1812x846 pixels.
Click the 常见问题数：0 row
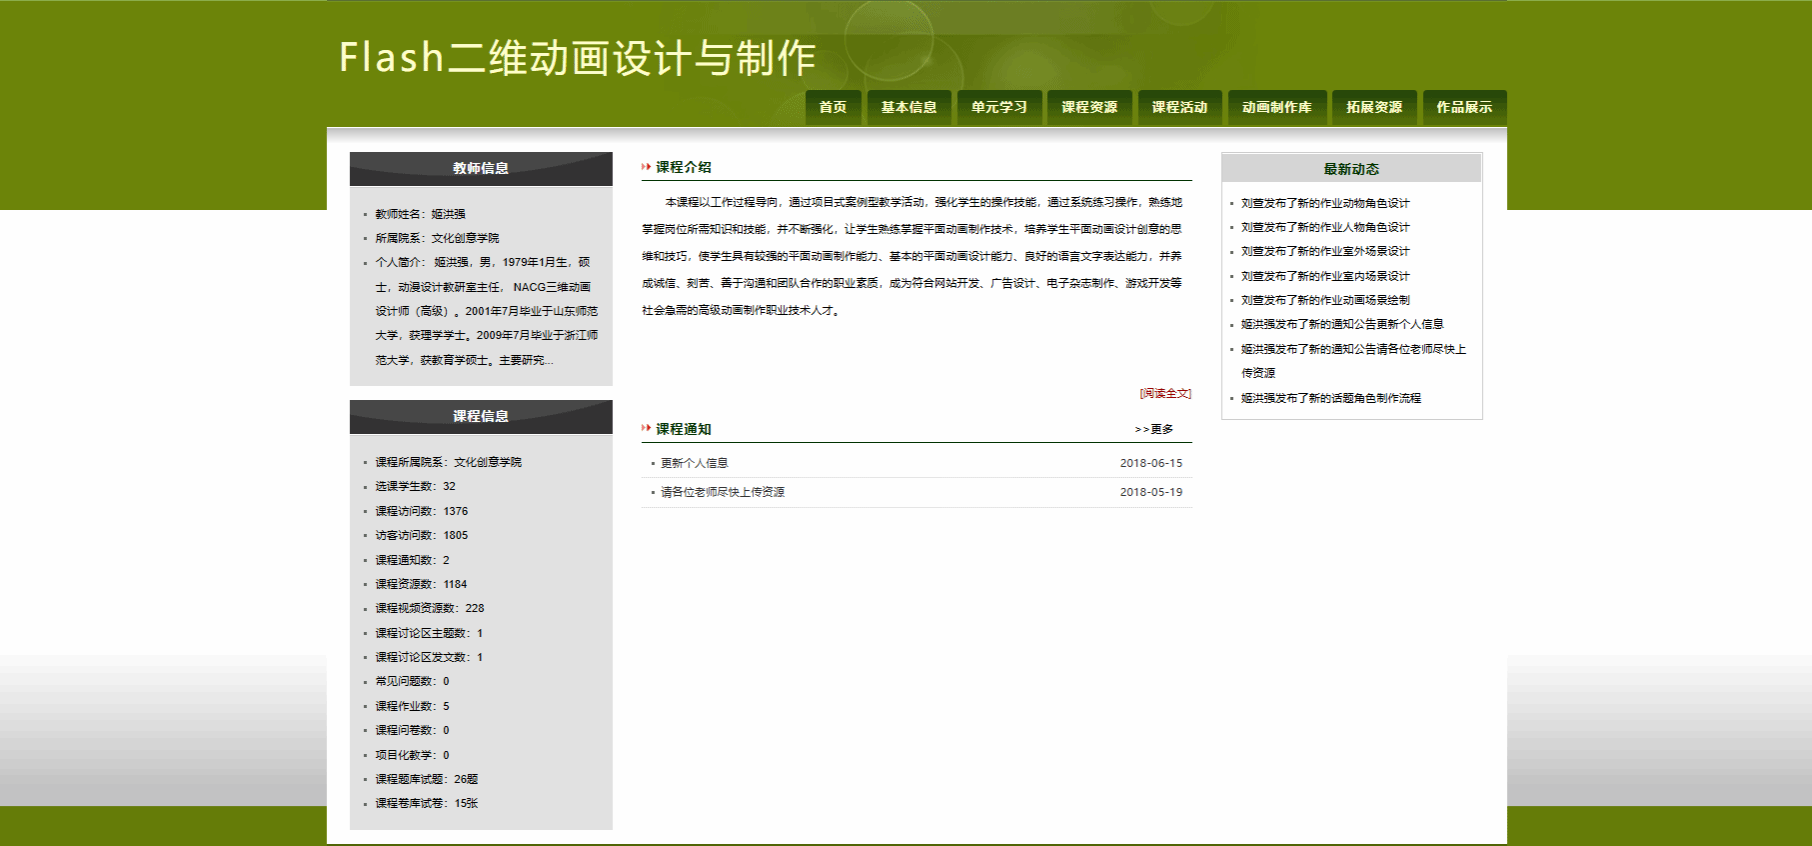pos(412,681)
